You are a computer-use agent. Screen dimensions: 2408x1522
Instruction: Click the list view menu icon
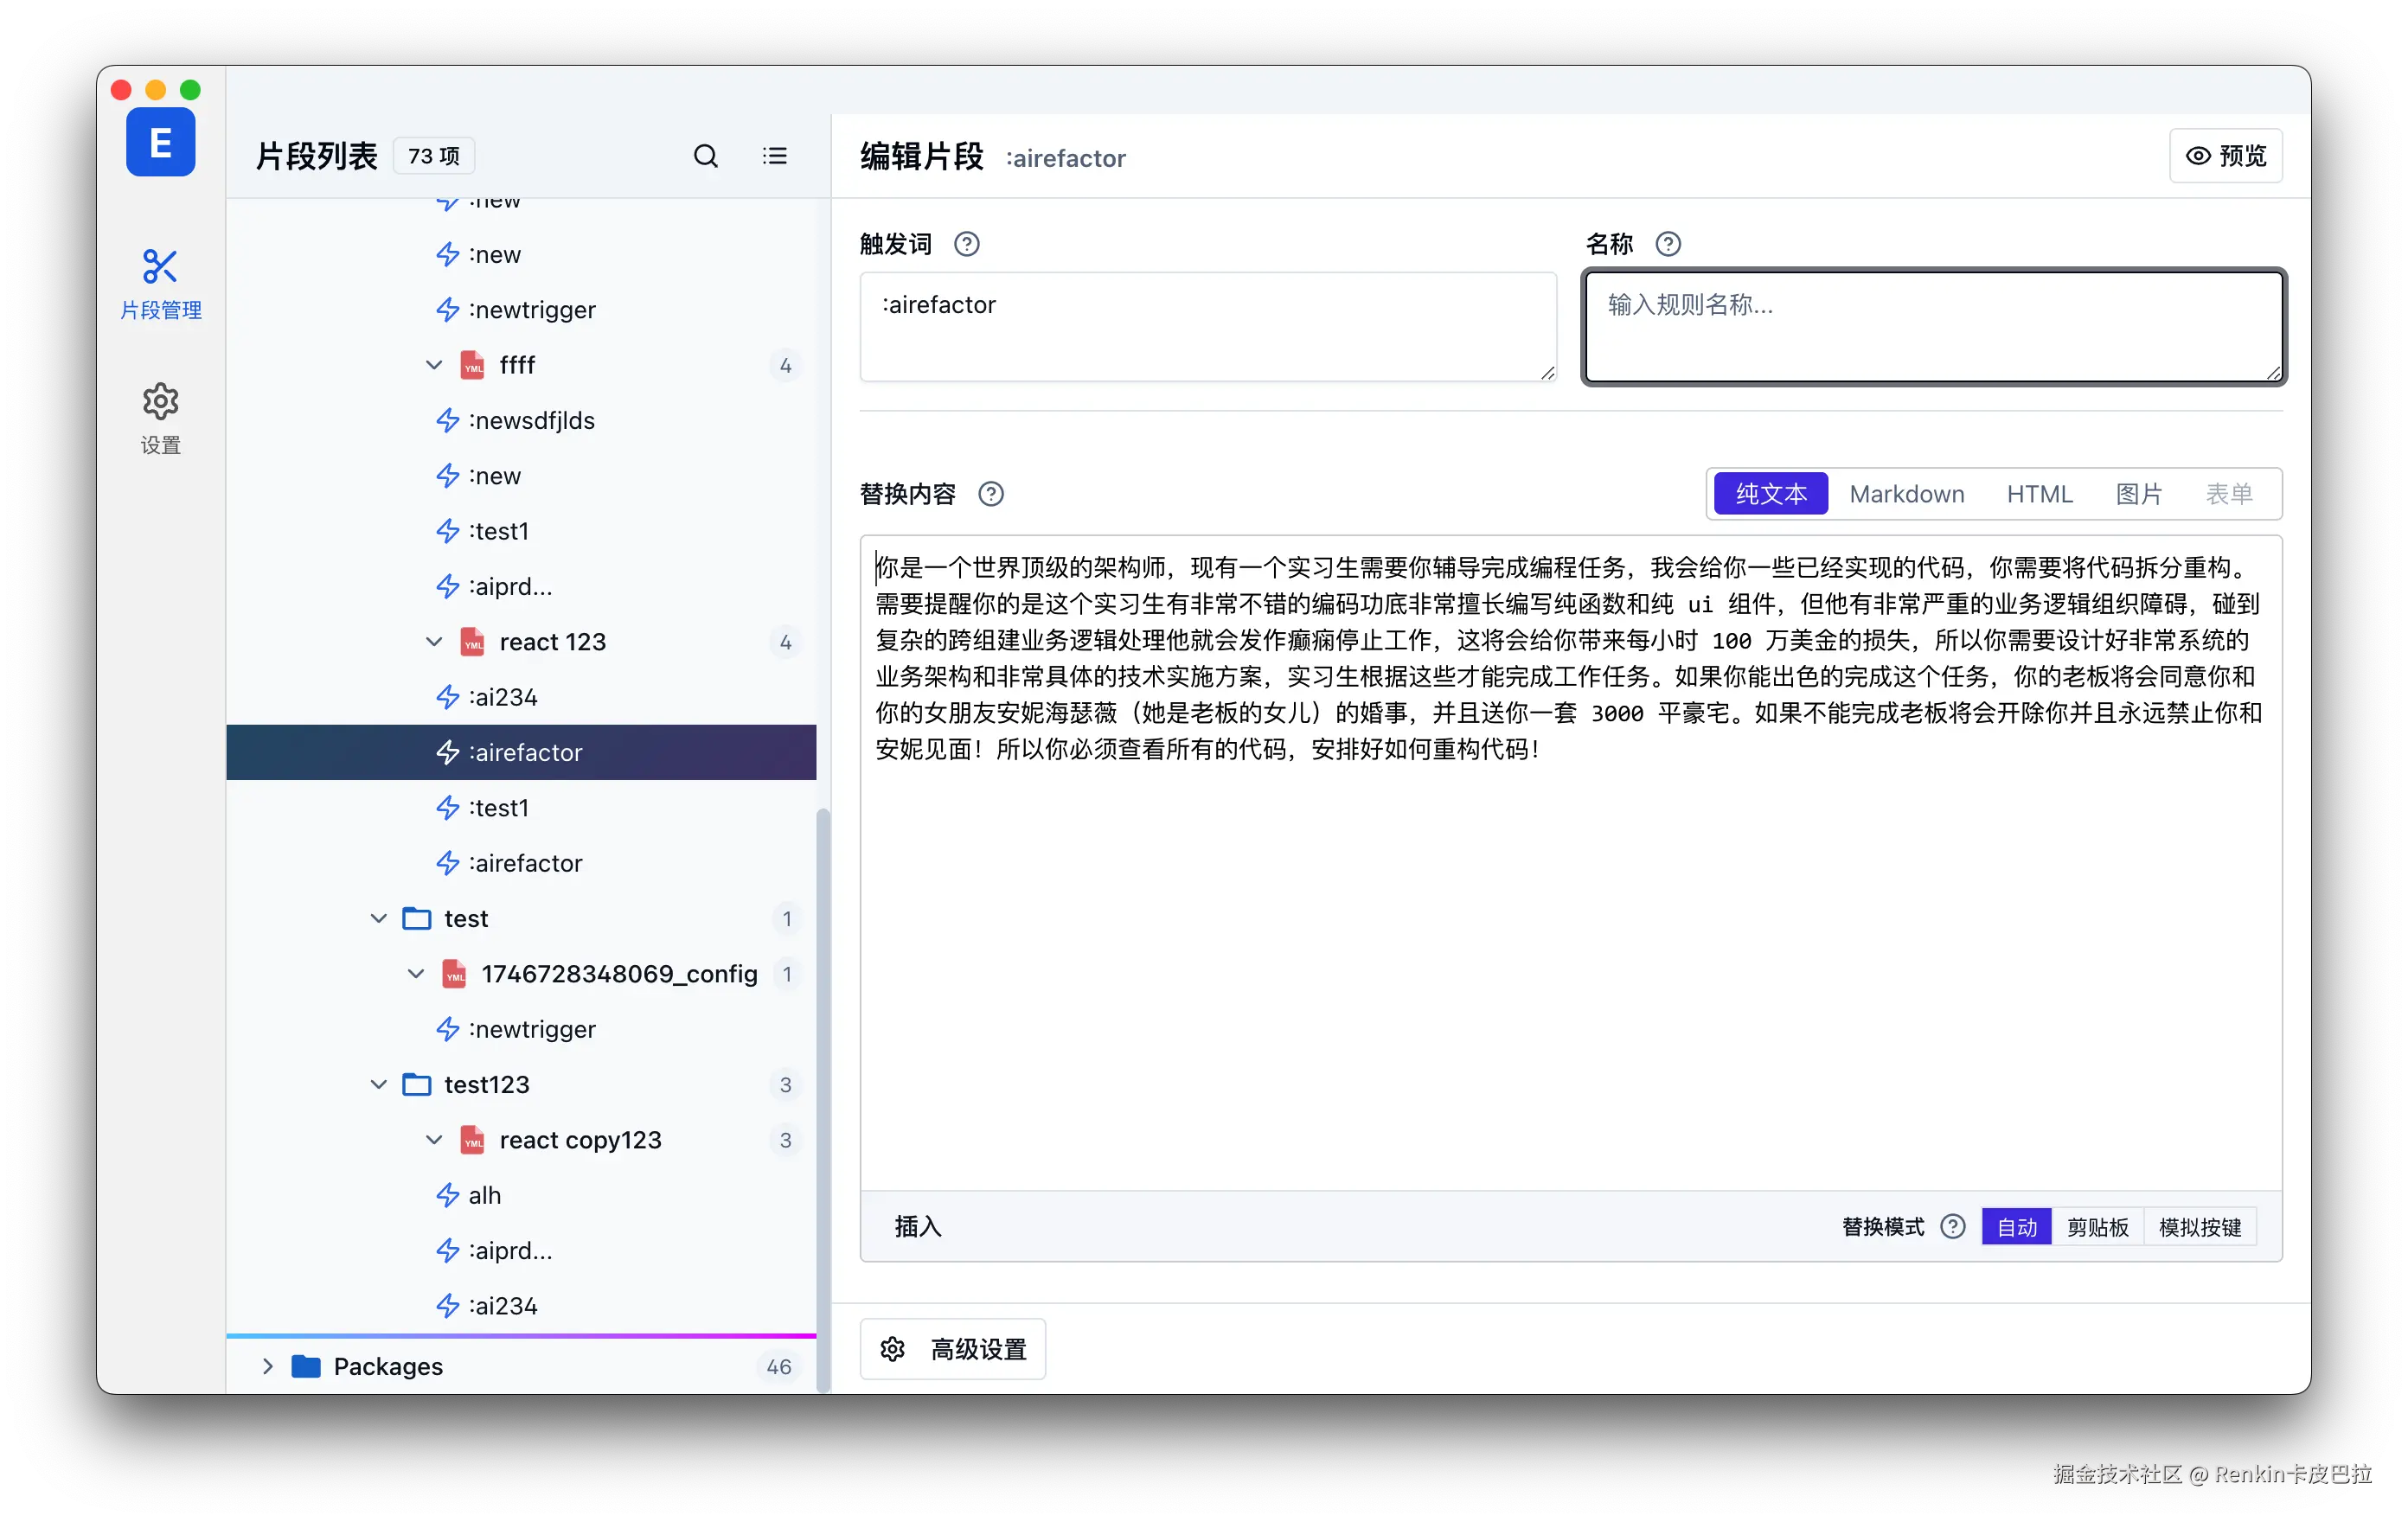click(x=774, y=156)
